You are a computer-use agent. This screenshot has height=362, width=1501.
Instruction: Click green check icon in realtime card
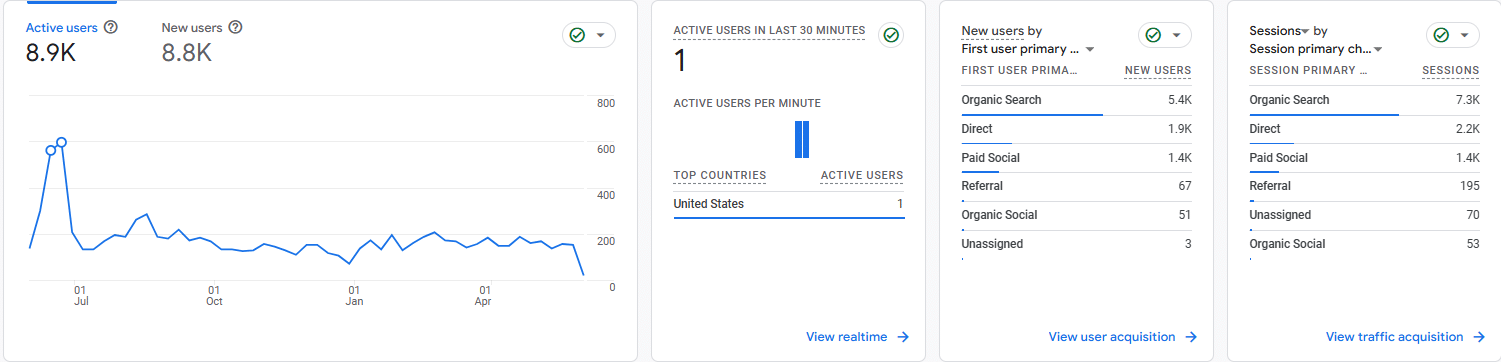point(891,35)
